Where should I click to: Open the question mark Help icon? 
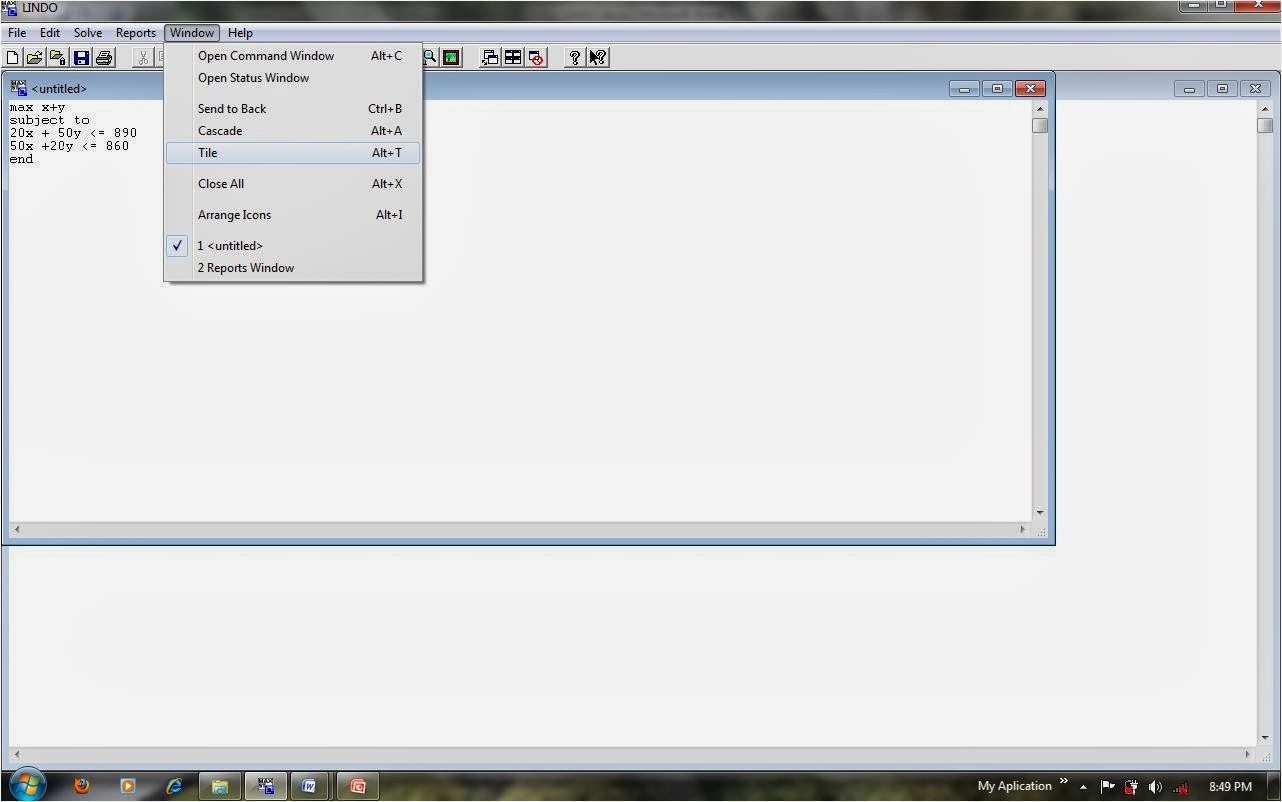click(574, 57)
